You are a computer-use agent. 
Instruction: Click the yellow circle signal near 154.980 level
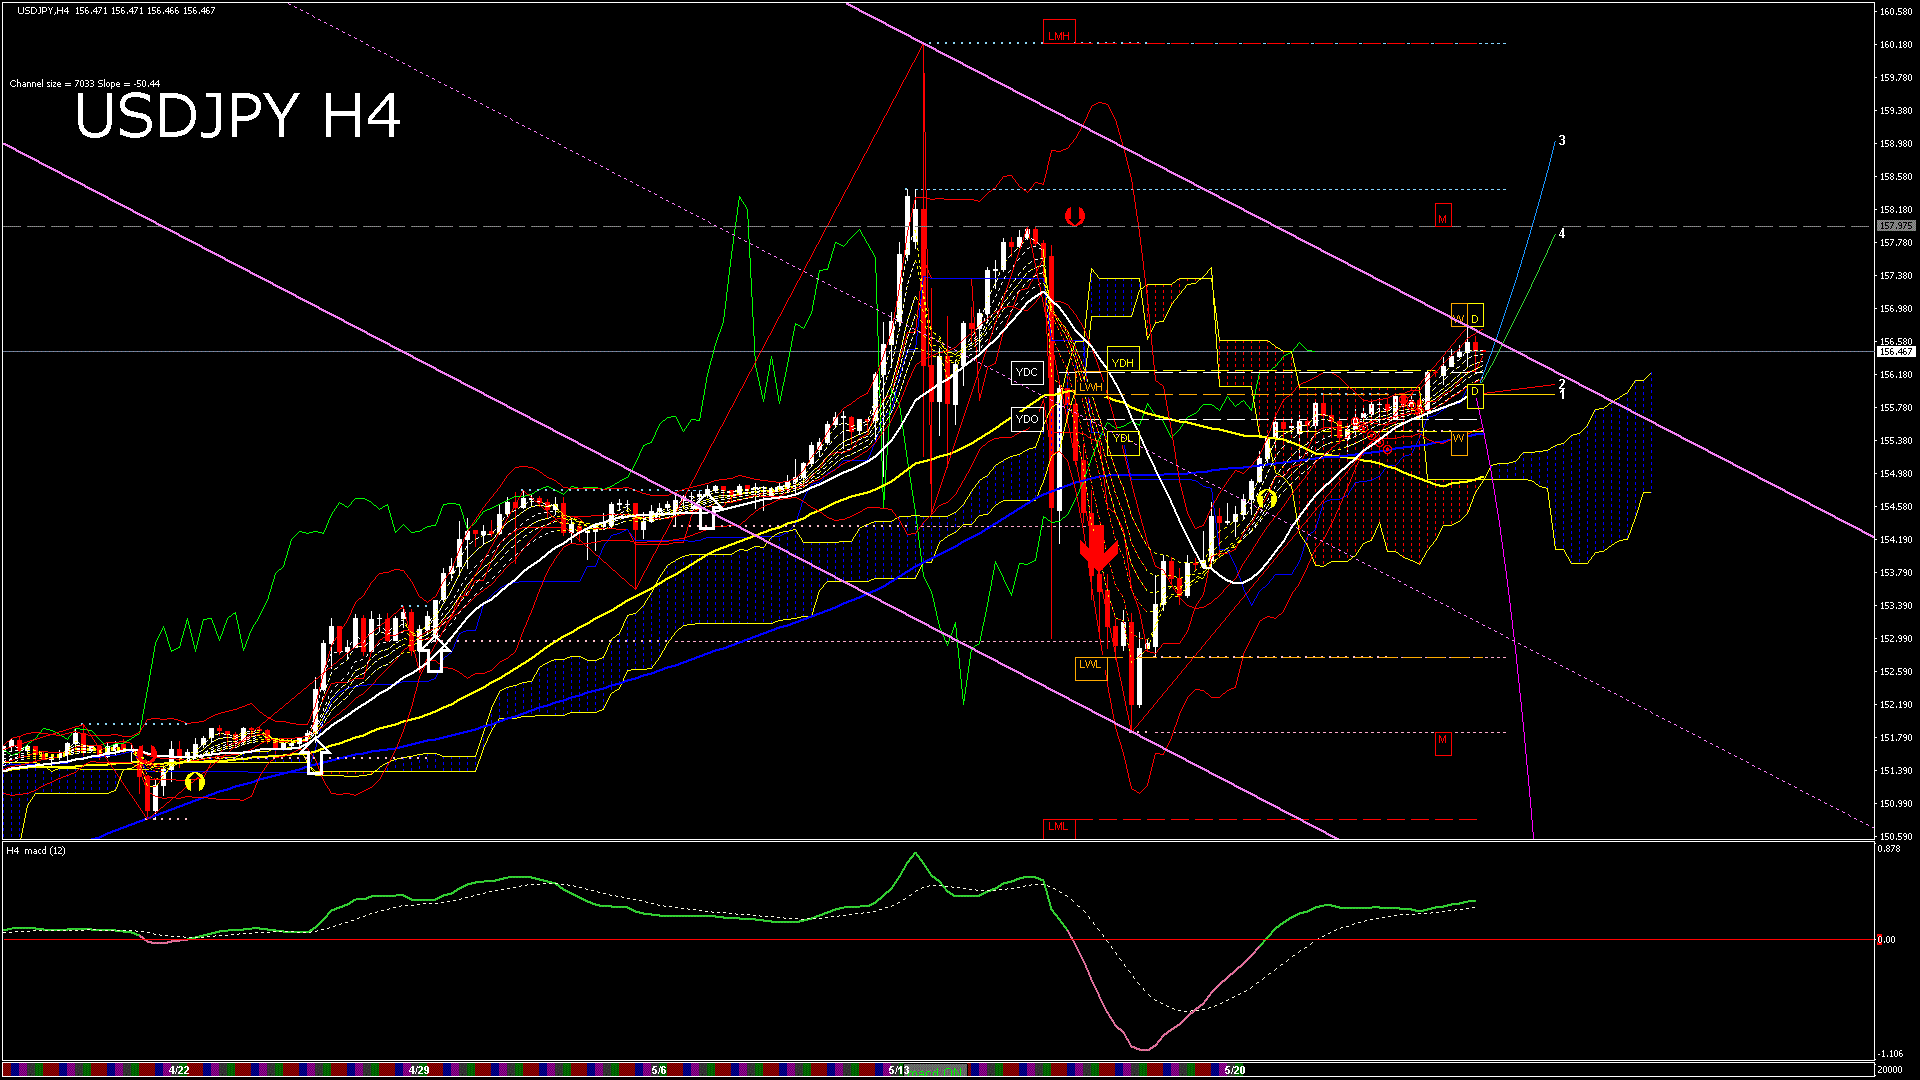click(x=1267, y=498)
